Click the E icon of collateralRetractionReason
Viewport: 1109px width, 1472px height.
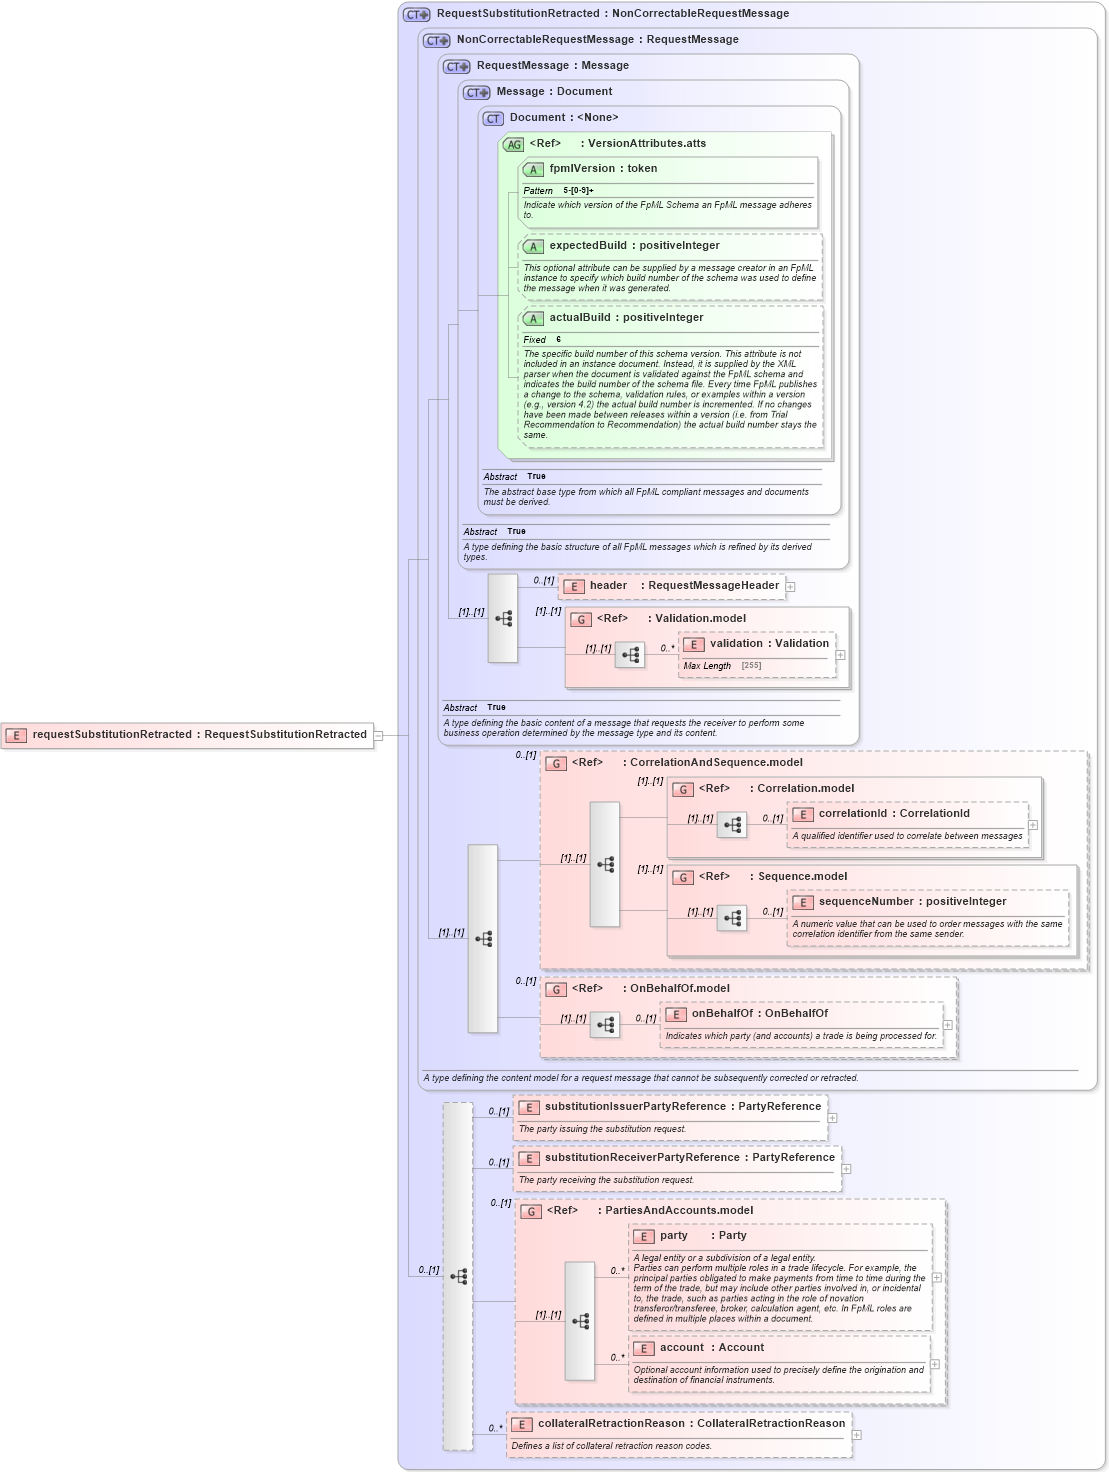point(522,1424)
